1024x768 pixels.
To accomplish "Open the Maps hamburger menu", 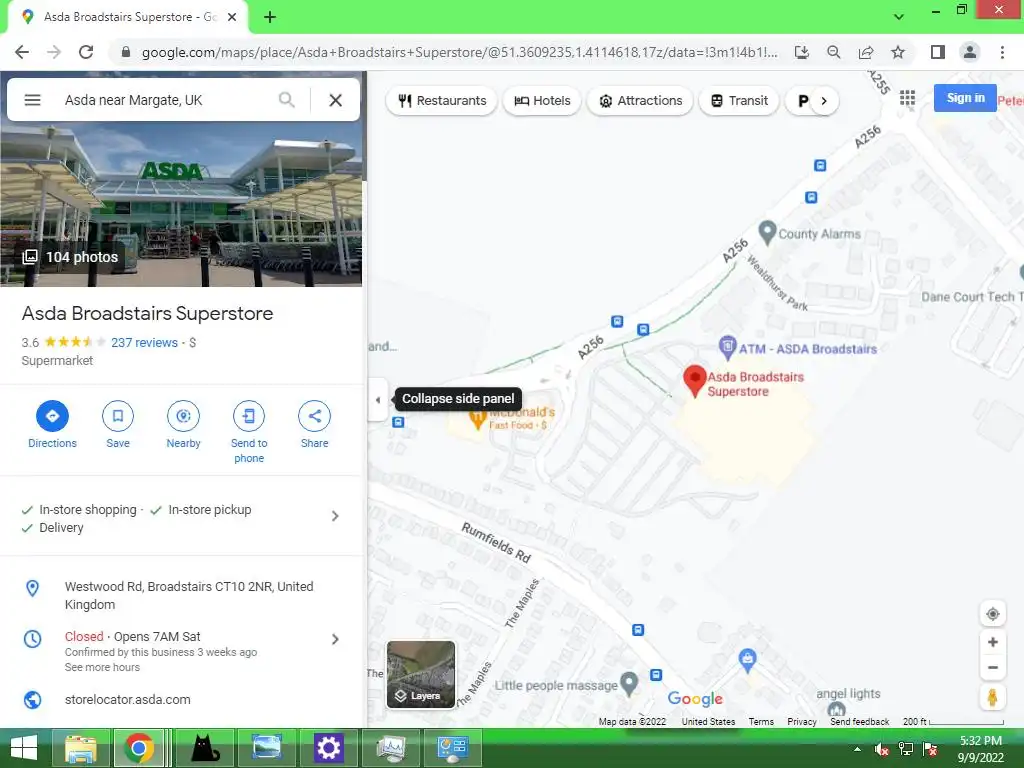I will tap(32, 100).
